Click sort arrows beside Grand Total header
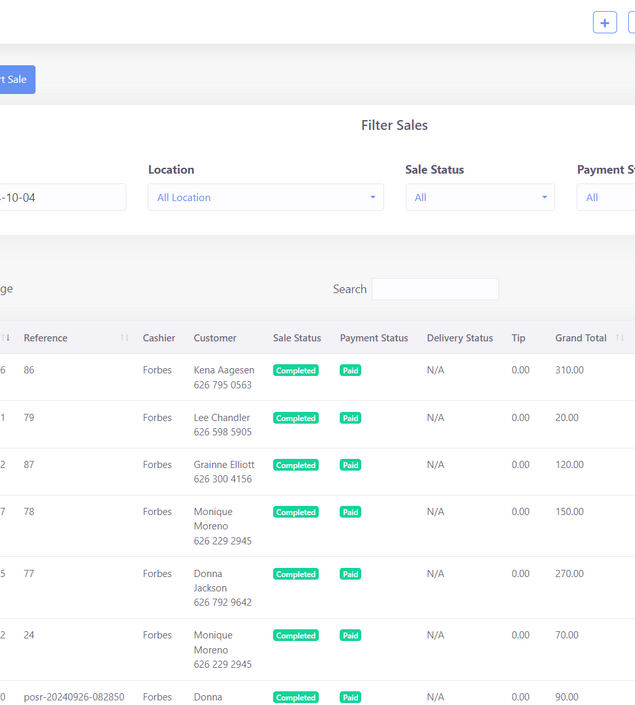The height and width of the screenshot is (705, 635). (x=618, y=338)
